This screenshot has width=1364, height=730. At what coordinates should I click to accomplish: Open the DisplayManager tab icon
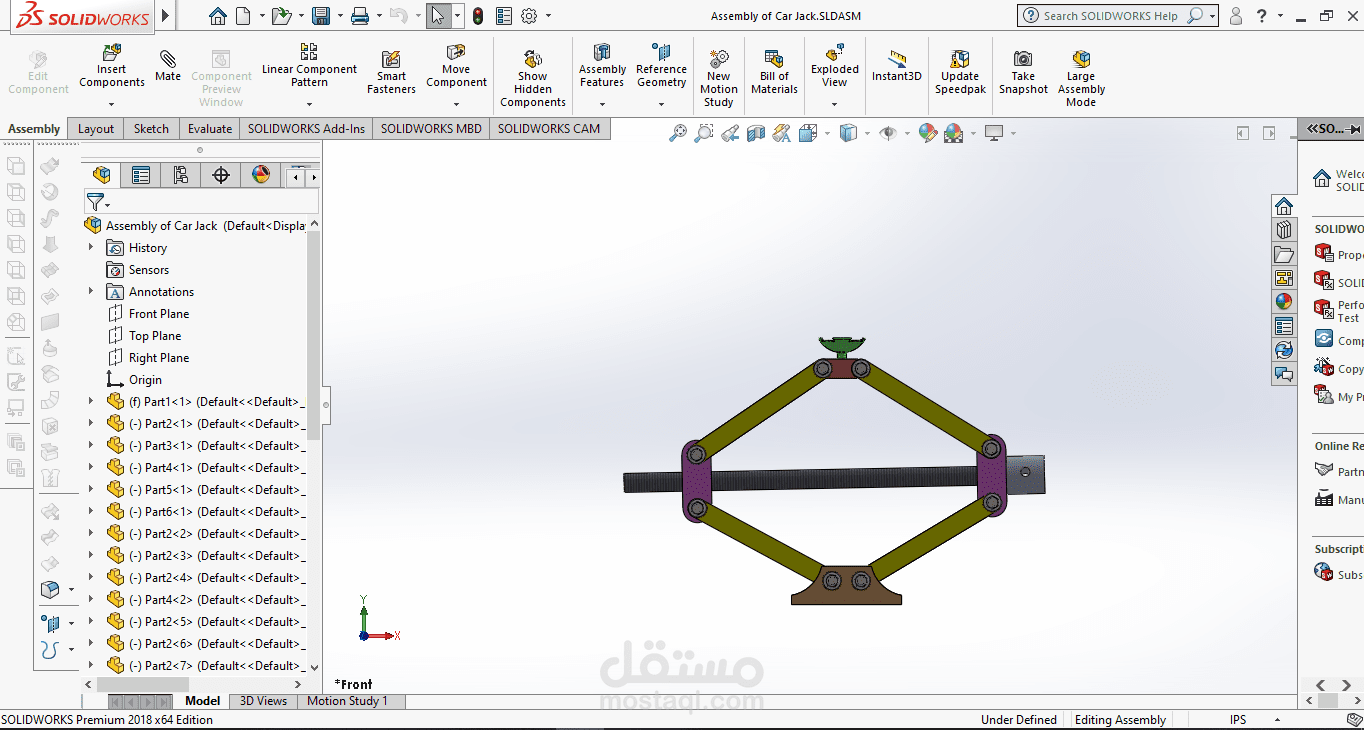[x=261, y=176]
